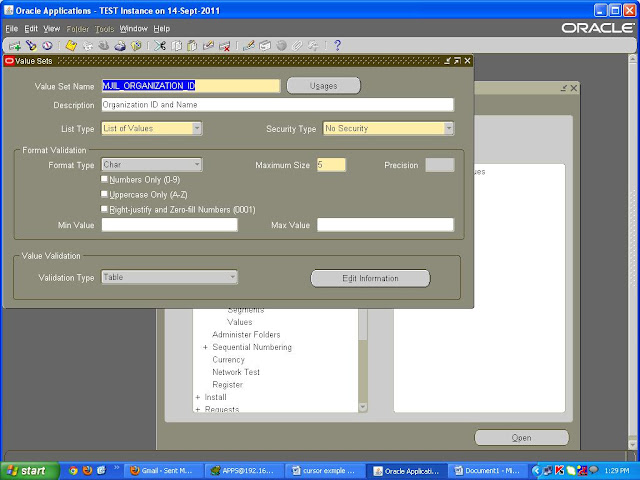Open the Security Type dropdown
640x480 pixels.
pos(449,129)
